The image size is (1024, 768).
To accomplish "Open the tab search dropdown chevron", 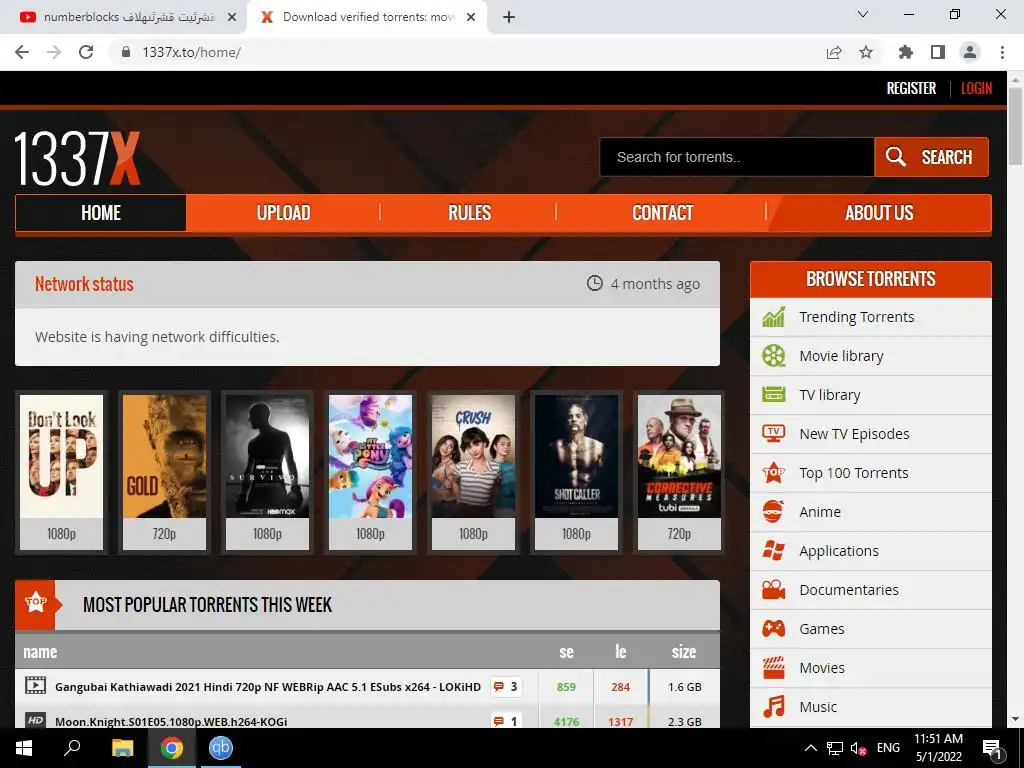I will pyautogui.click(x=863, y=14).
